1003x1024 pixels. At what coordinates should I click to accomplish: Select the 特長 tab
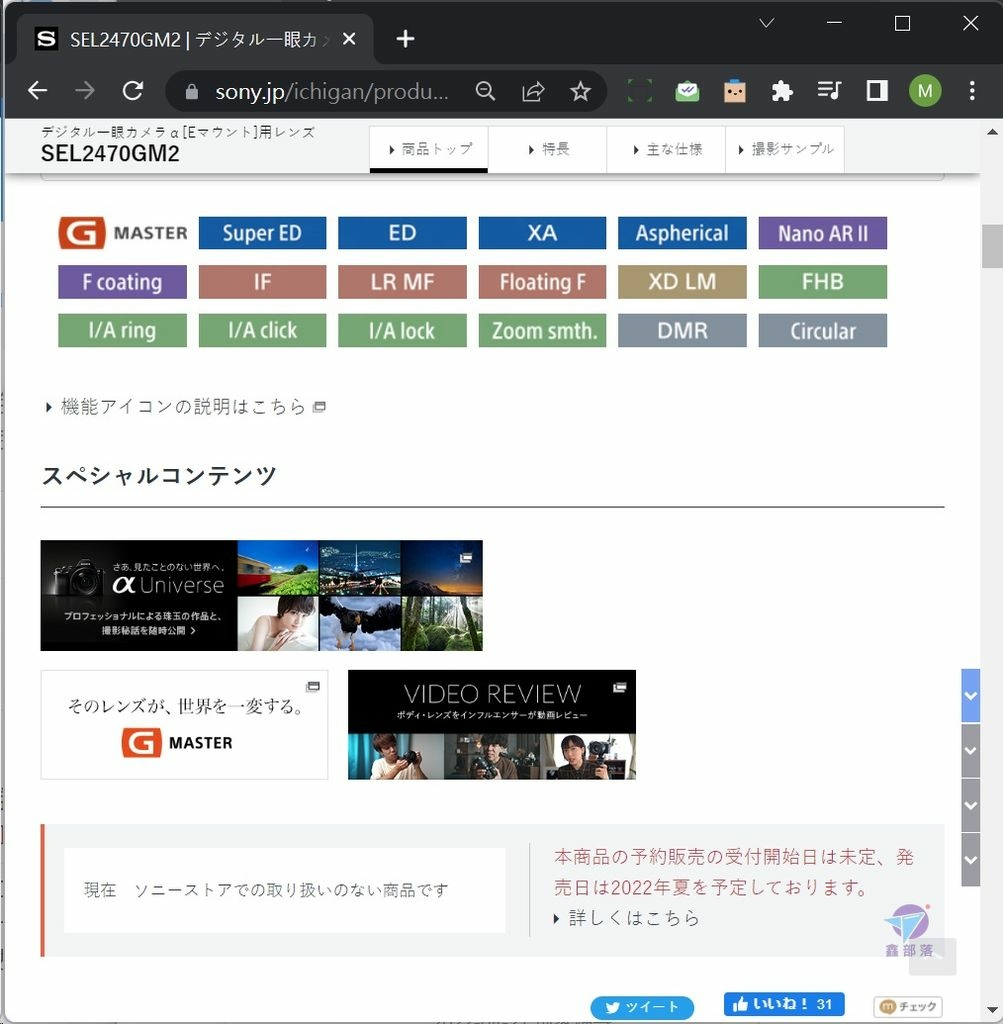click(x=548, y=150)
